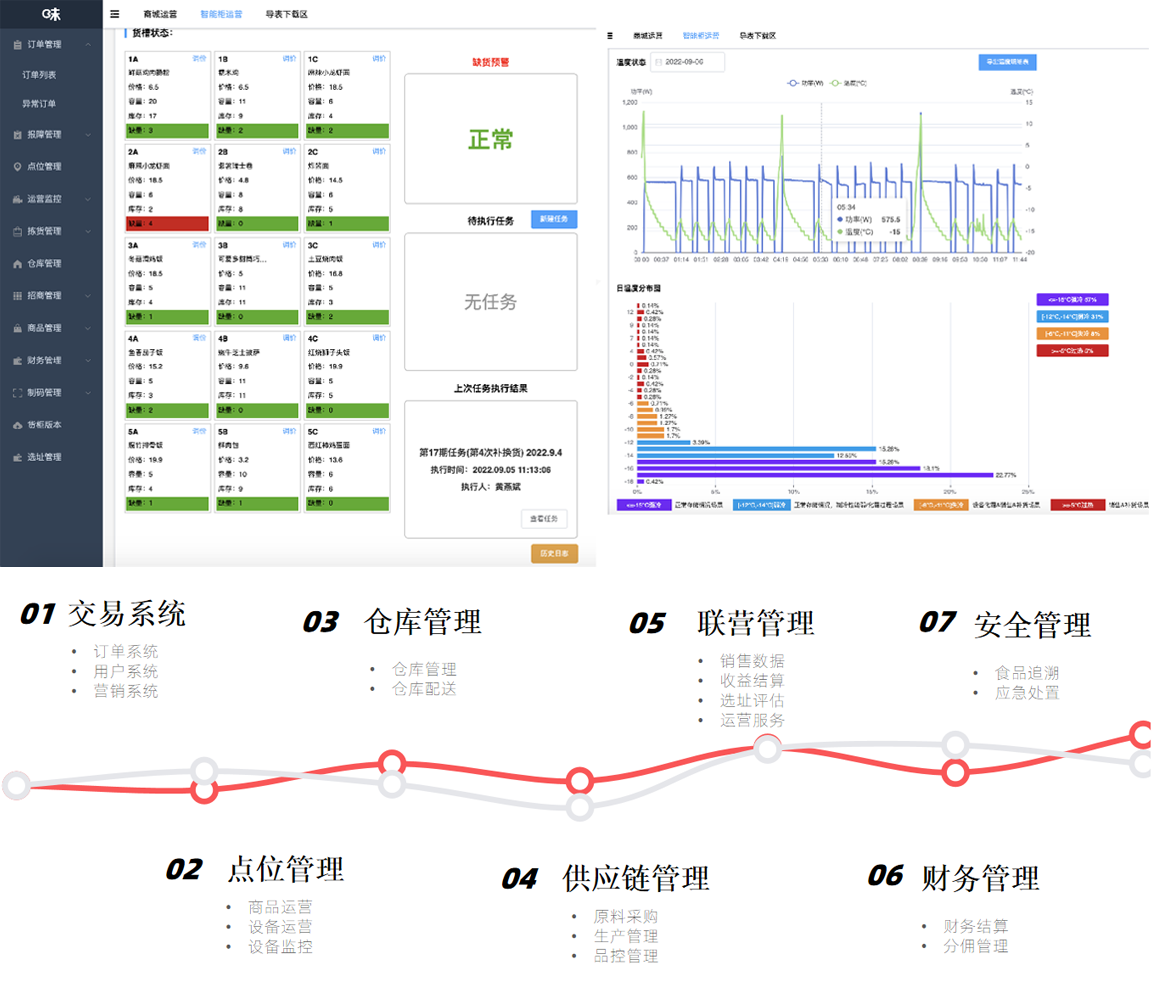The height and width of the screenshot is (1007, 1160).
Task: Open the 2022-09-06 date picker field
Action: tap(687, 62)
